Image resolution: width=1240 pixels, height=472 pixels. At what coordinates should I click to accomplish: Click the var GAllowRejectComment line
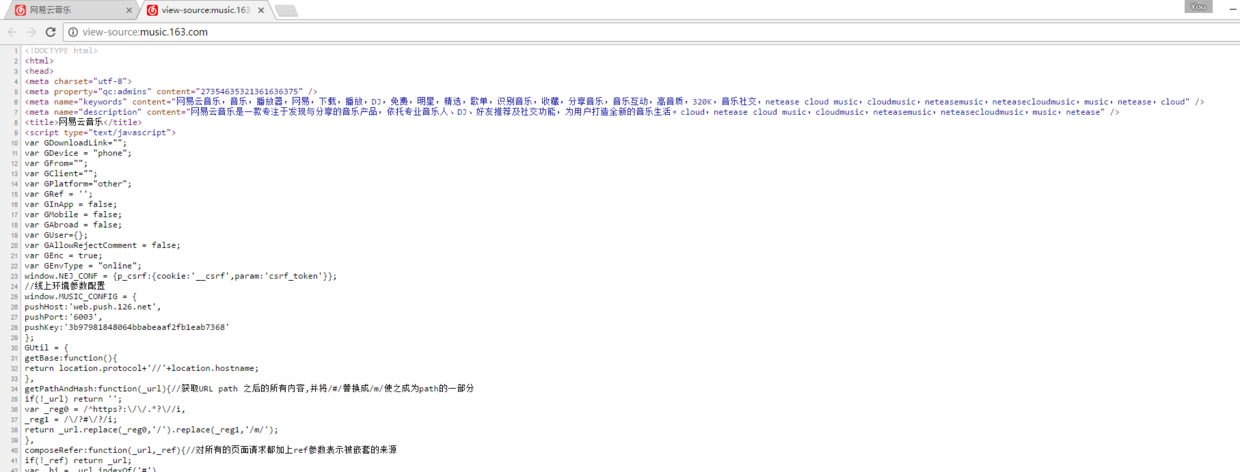(x=103, y=245)
